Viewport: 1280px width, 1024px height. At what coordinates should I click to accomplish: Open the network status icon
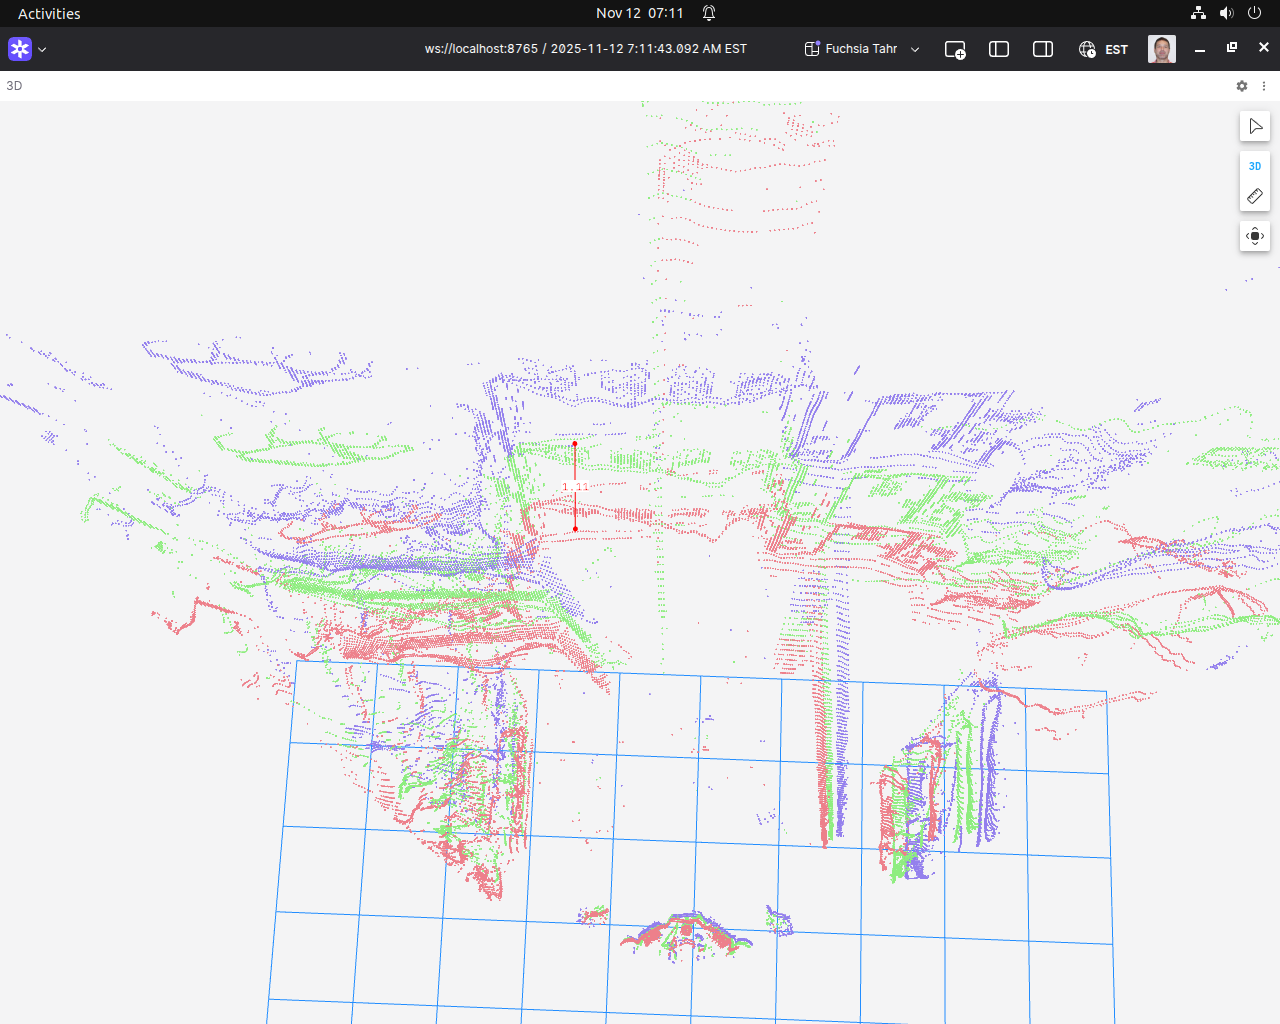point(1198,13)
